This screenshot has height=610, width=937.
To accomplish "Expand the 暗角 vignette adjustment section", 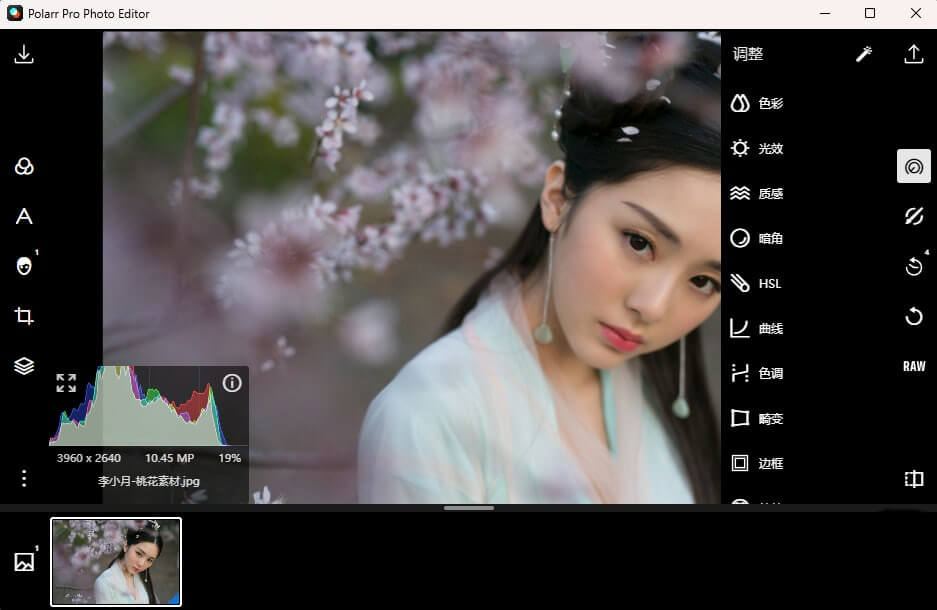I will tap(757, 238).
